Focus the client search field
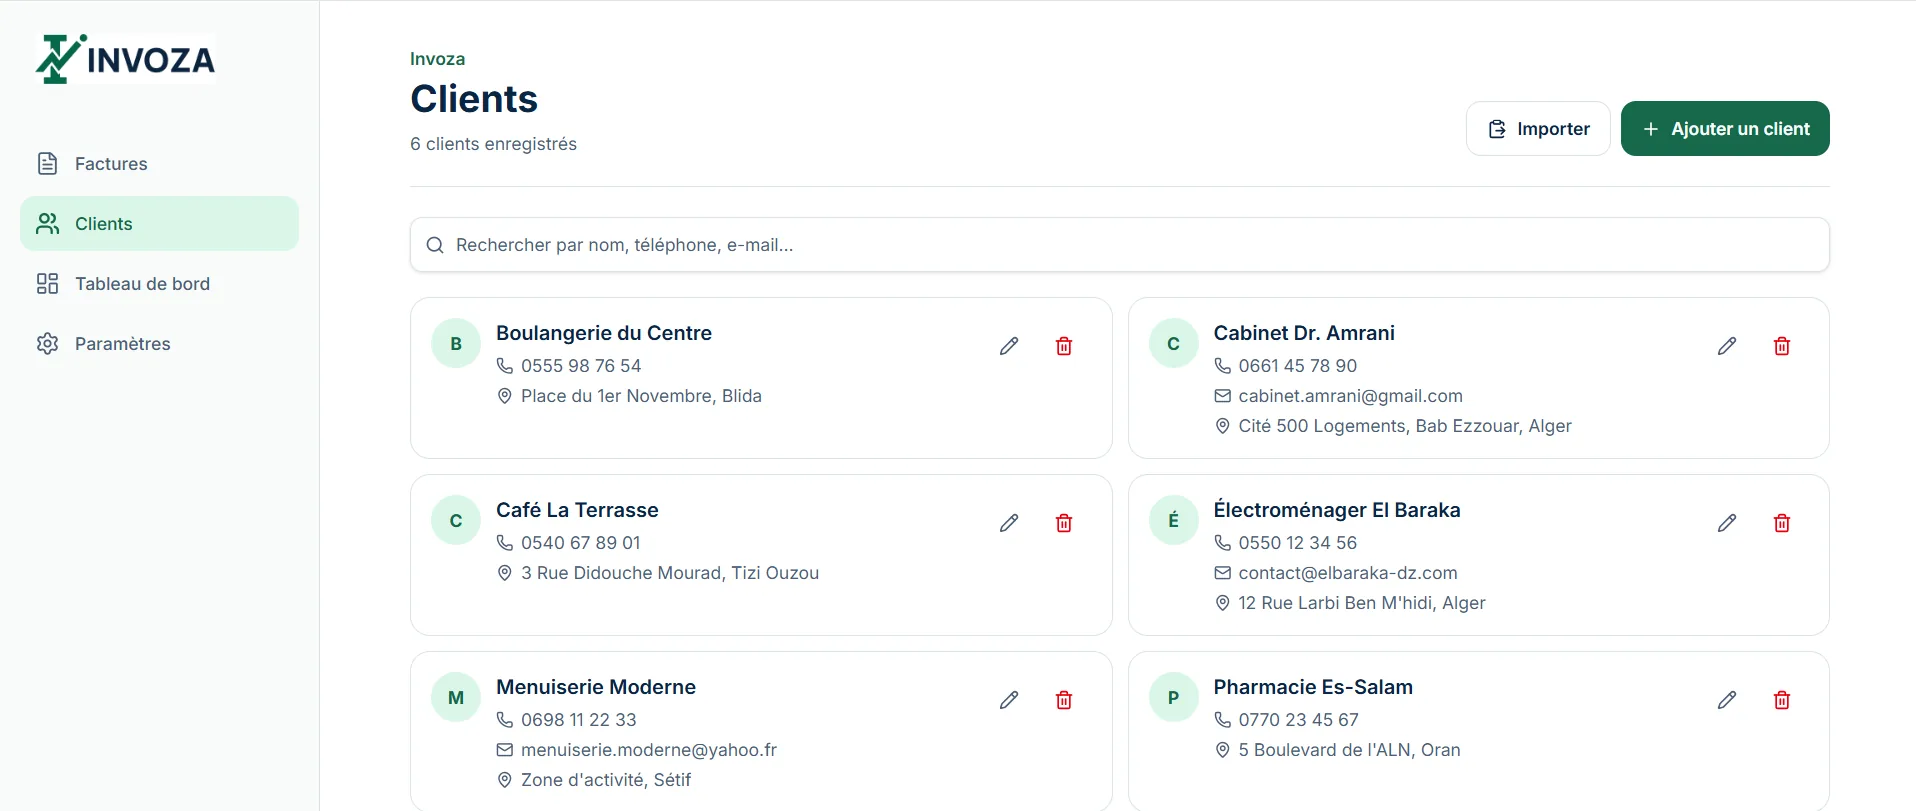The height and width of the screenshot is (811, 1916). (1120, 245)
